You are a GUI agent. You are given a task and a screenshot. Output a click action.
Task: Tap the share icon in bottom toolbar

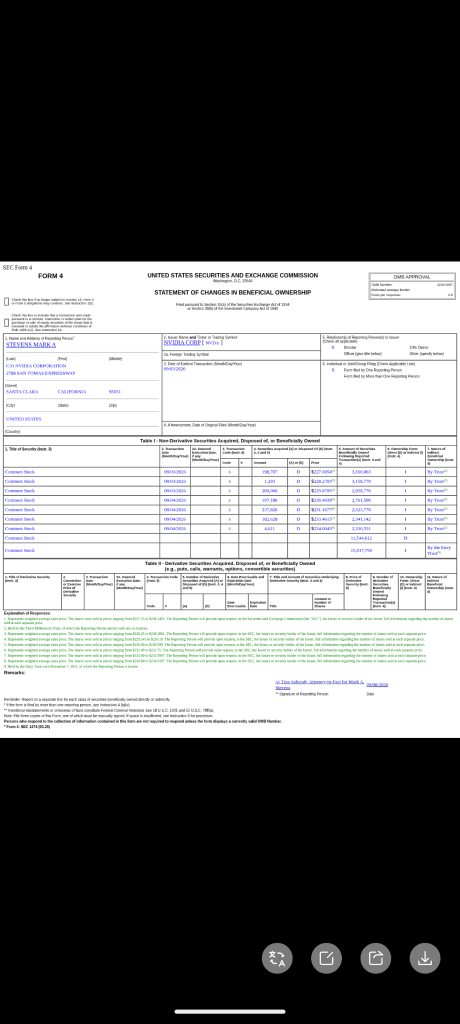pos(376,958)
